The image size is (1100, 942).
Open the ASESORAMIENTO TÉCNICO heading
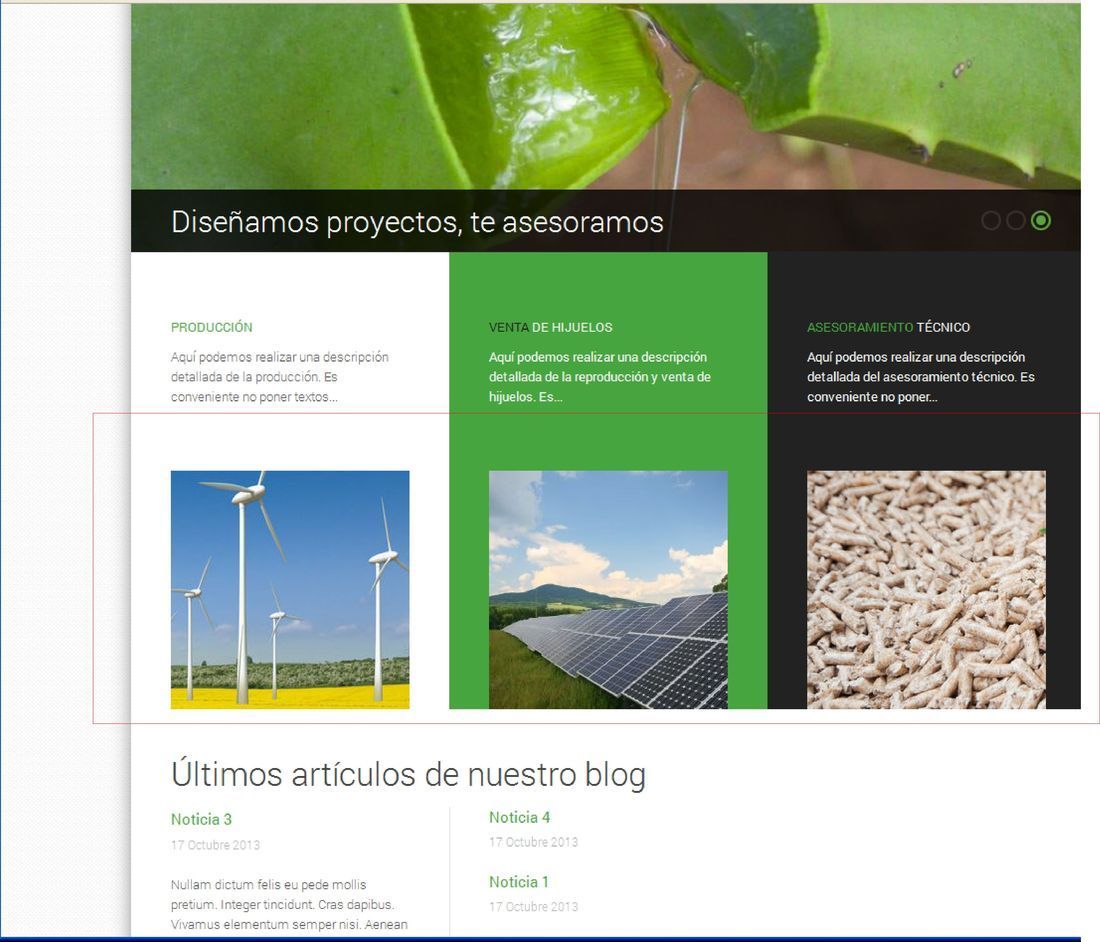tap(888, 327)
